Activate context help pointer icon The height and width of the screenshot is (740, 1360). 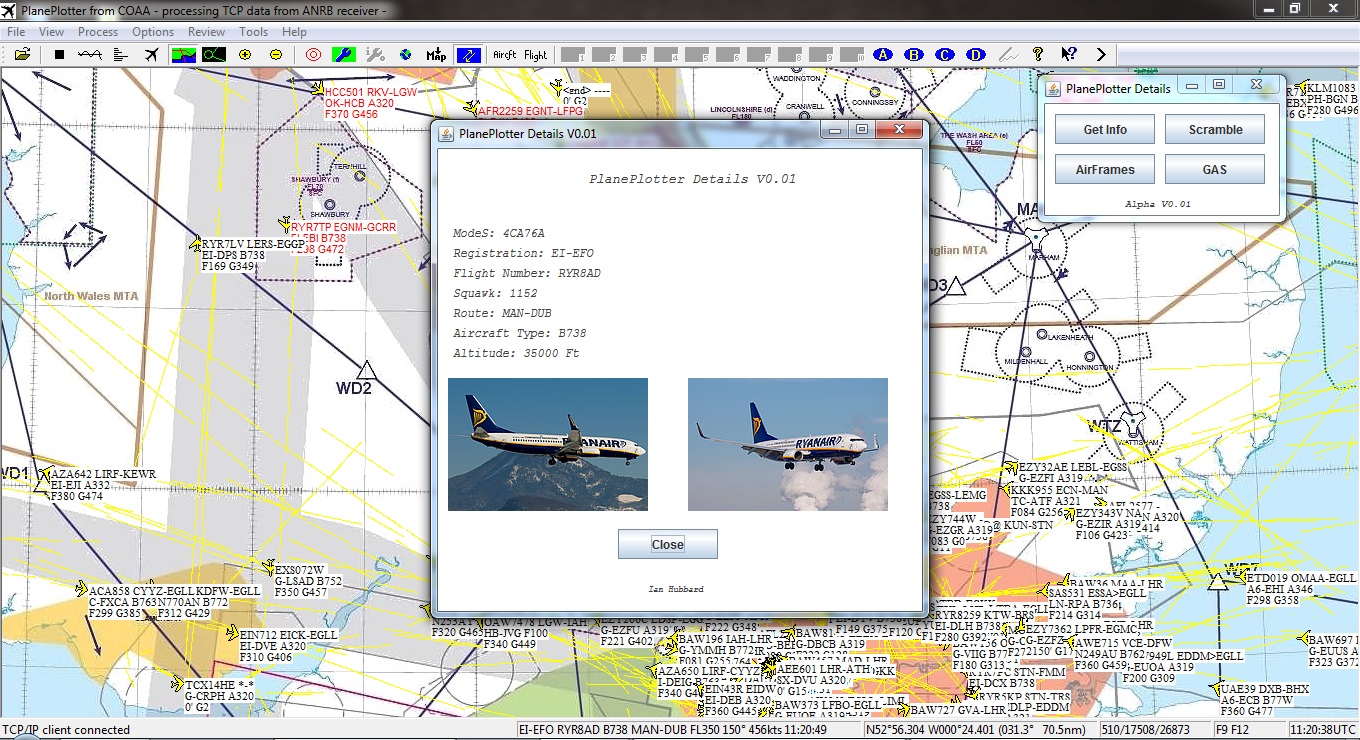[1069, 55]
